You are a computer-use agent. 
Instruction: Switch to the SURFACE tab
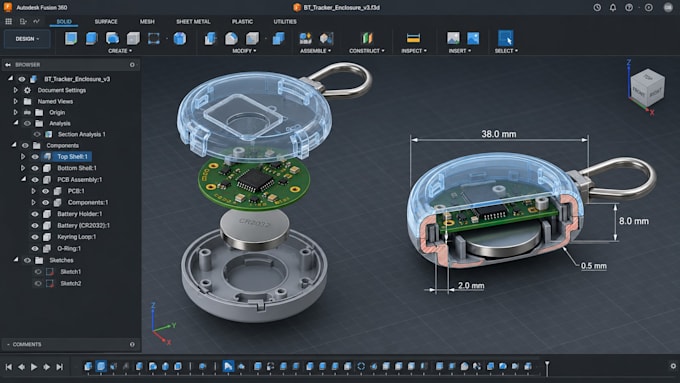click(106, 21)
